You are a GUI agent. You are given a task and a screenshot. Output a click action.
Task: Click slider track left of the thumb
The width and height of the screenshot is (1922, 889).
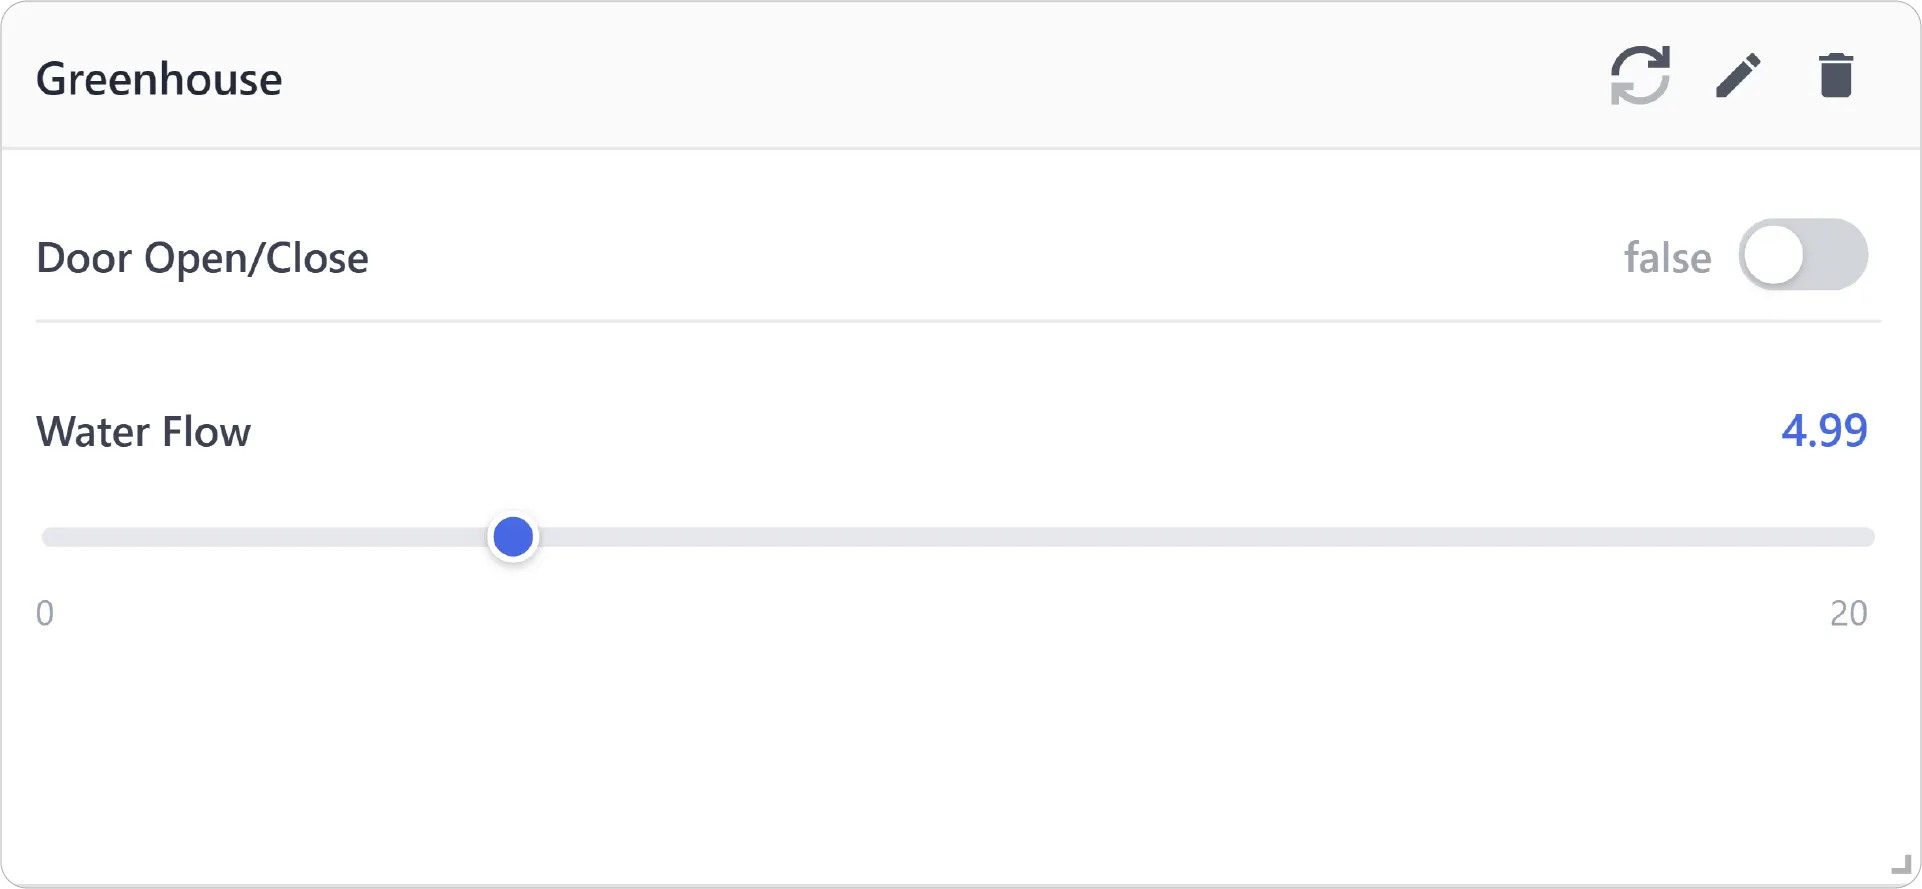(x=265, y=537)
